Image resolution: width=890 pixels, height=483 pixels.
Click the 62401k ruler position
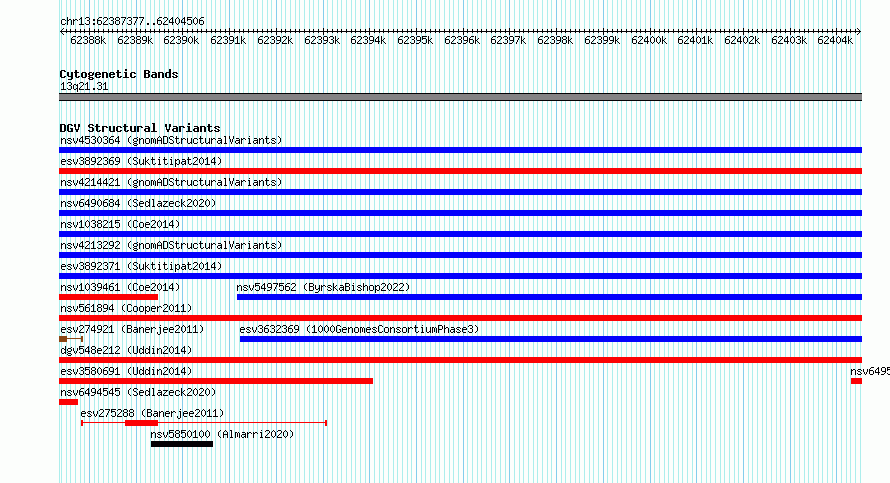pyautogui.click(x=695, y=40)
